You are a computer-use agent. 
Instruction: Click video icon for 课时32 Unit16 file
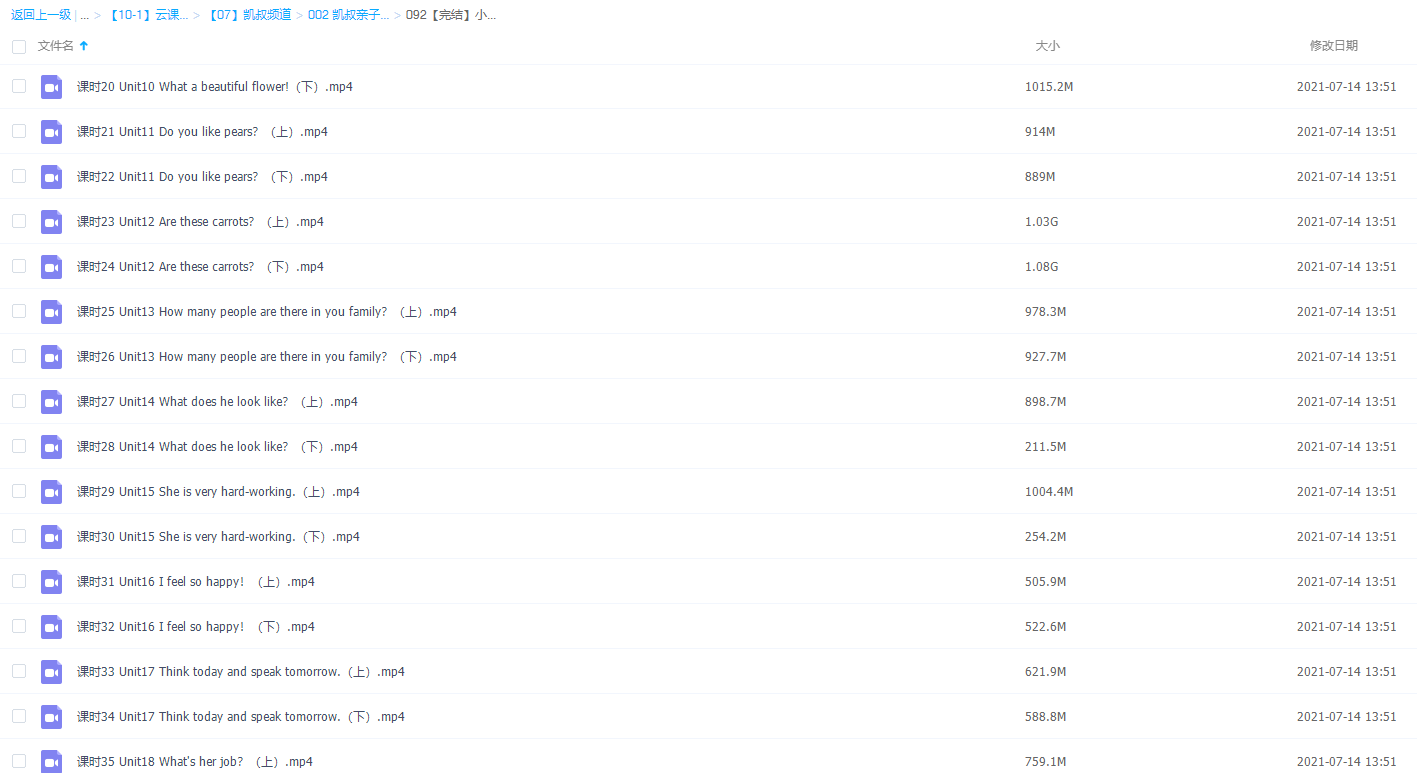click(51, 627)
